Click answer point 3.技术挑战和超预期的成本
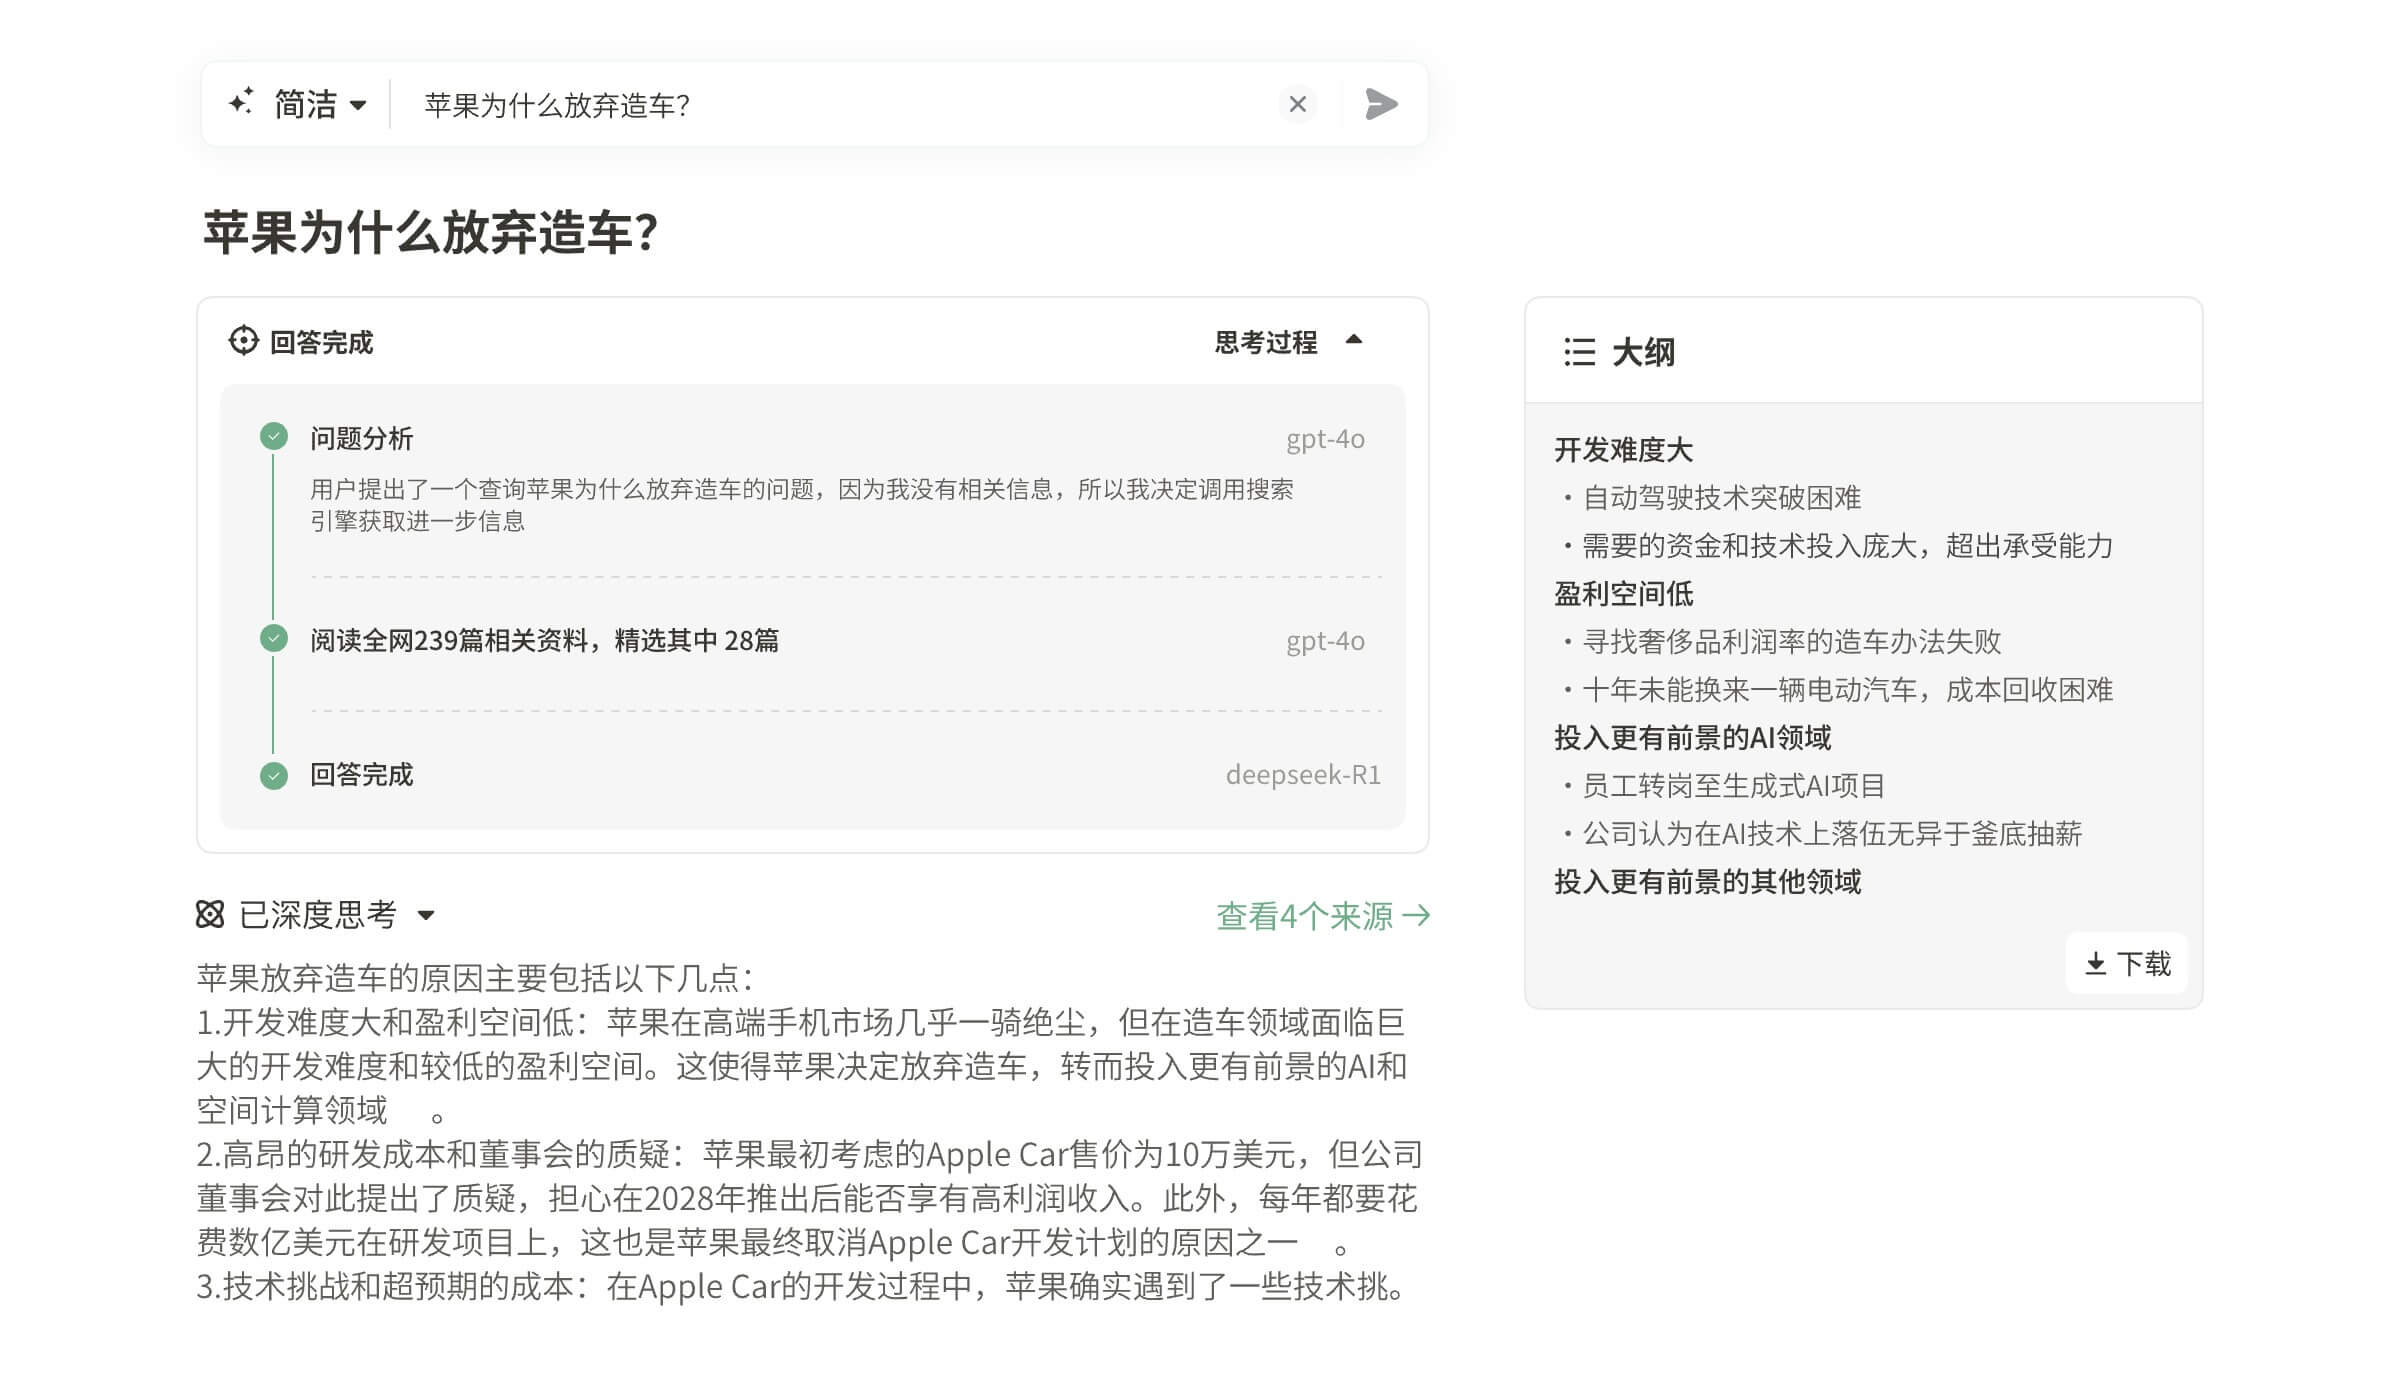The height and width of the screenshot is (1380, 2400). [801, 1286]
